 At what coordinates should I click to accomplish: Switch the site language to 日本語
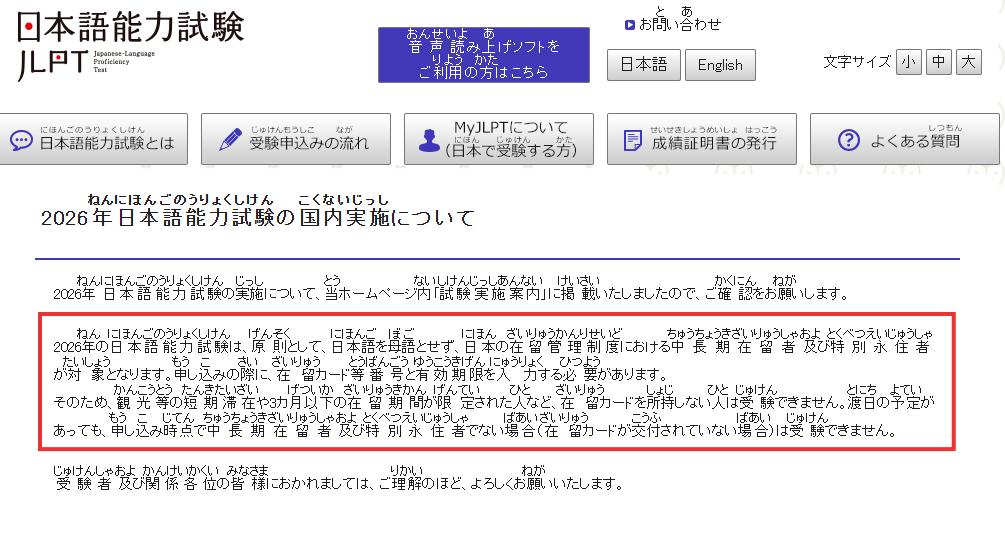pyautogui.click(x=643, y=65)
